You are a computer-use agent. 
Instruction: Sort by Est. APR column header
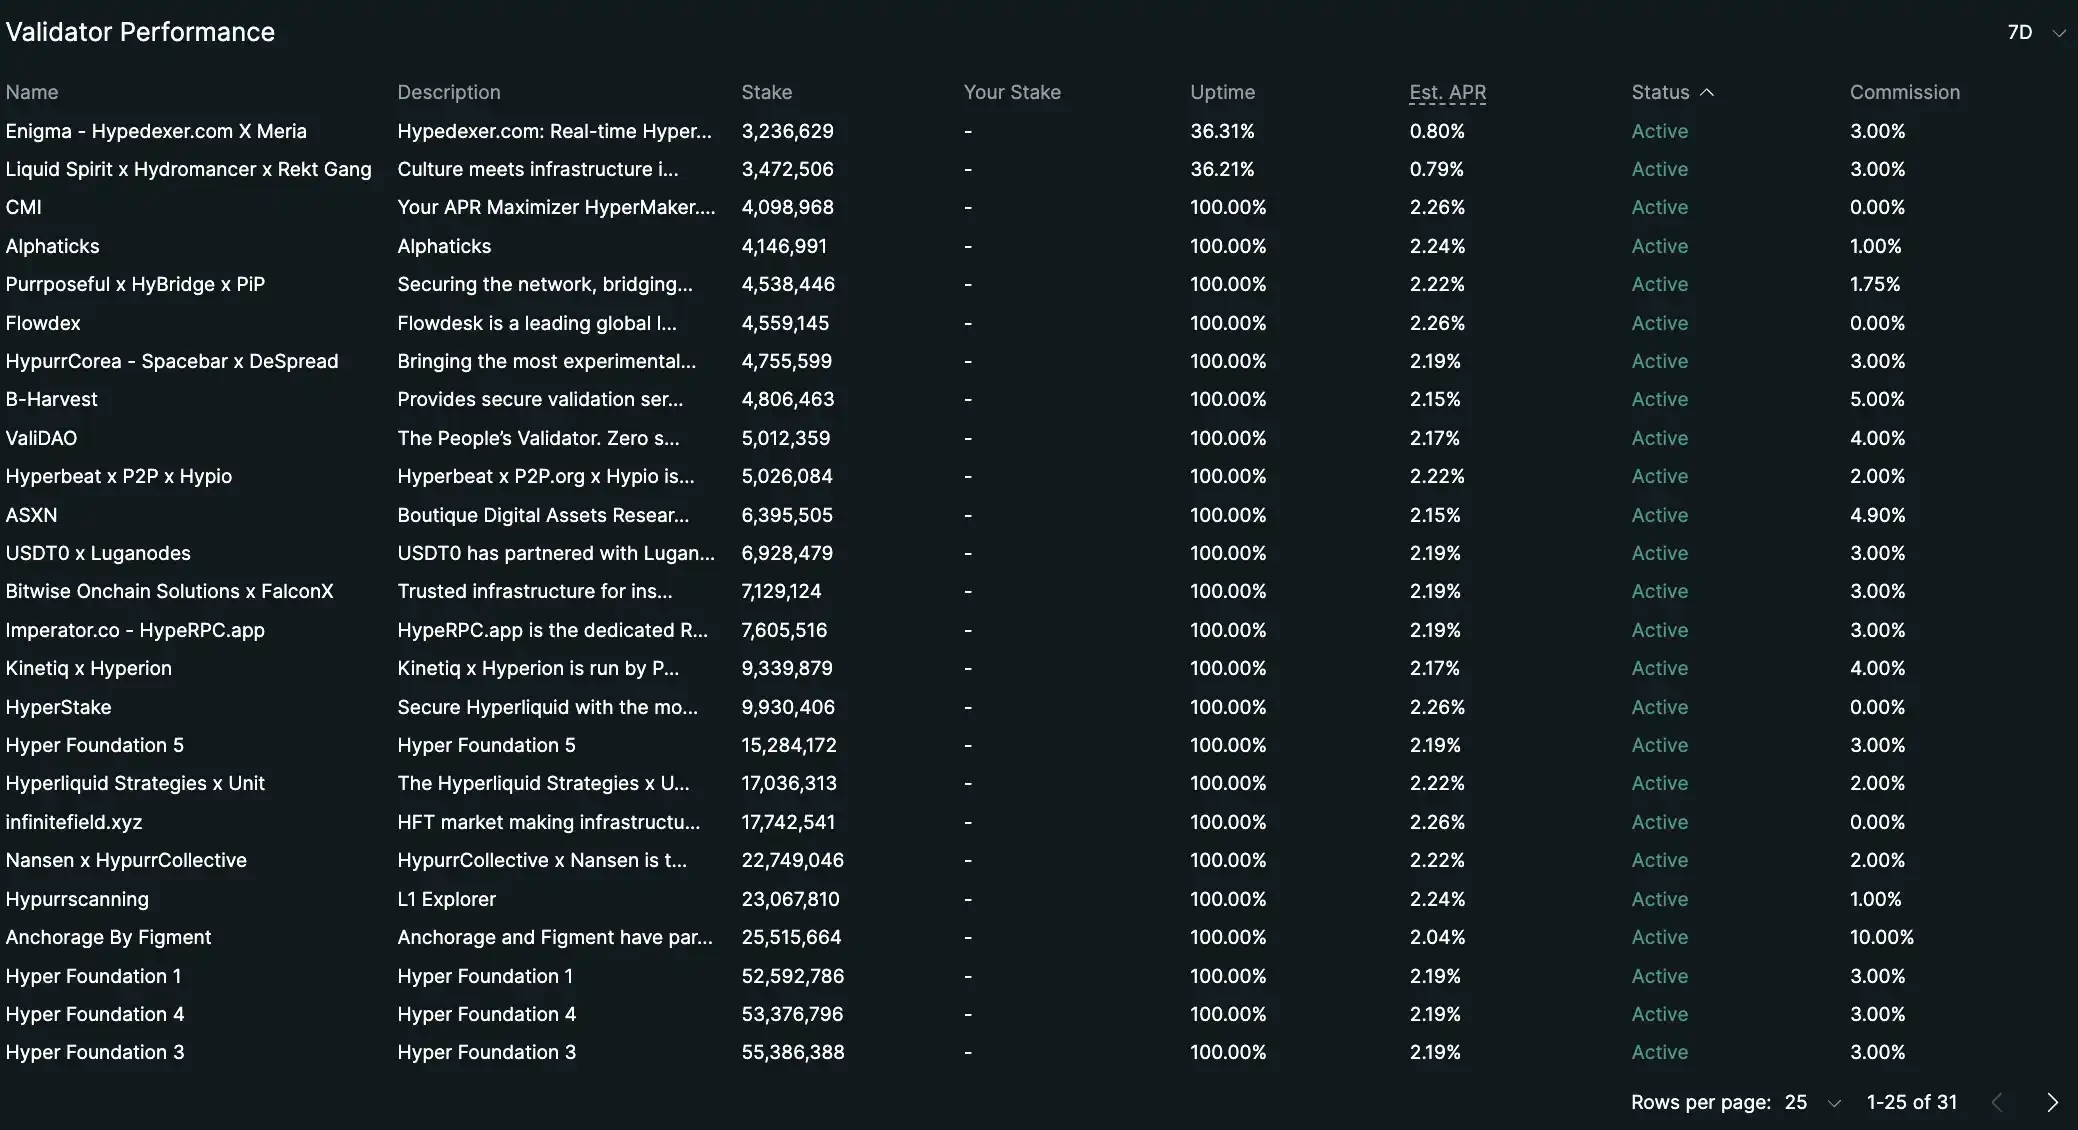coord(1447,92)
